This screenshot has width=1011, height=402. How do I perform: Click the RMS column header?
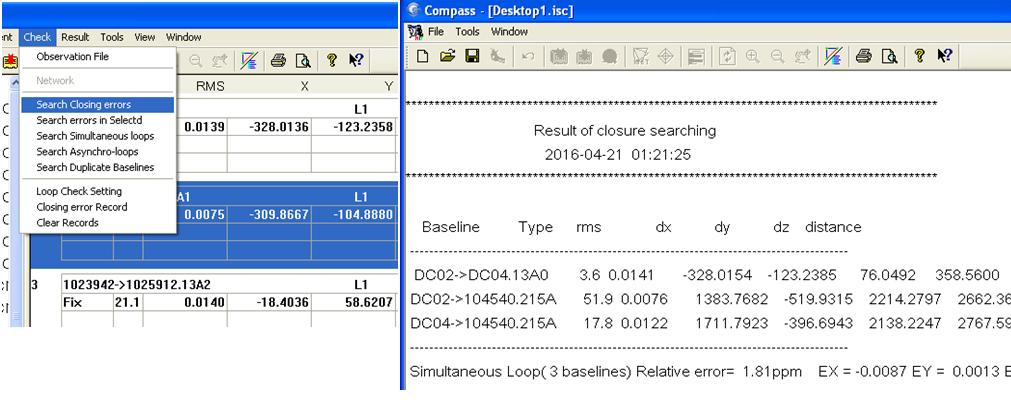[210, 87]
